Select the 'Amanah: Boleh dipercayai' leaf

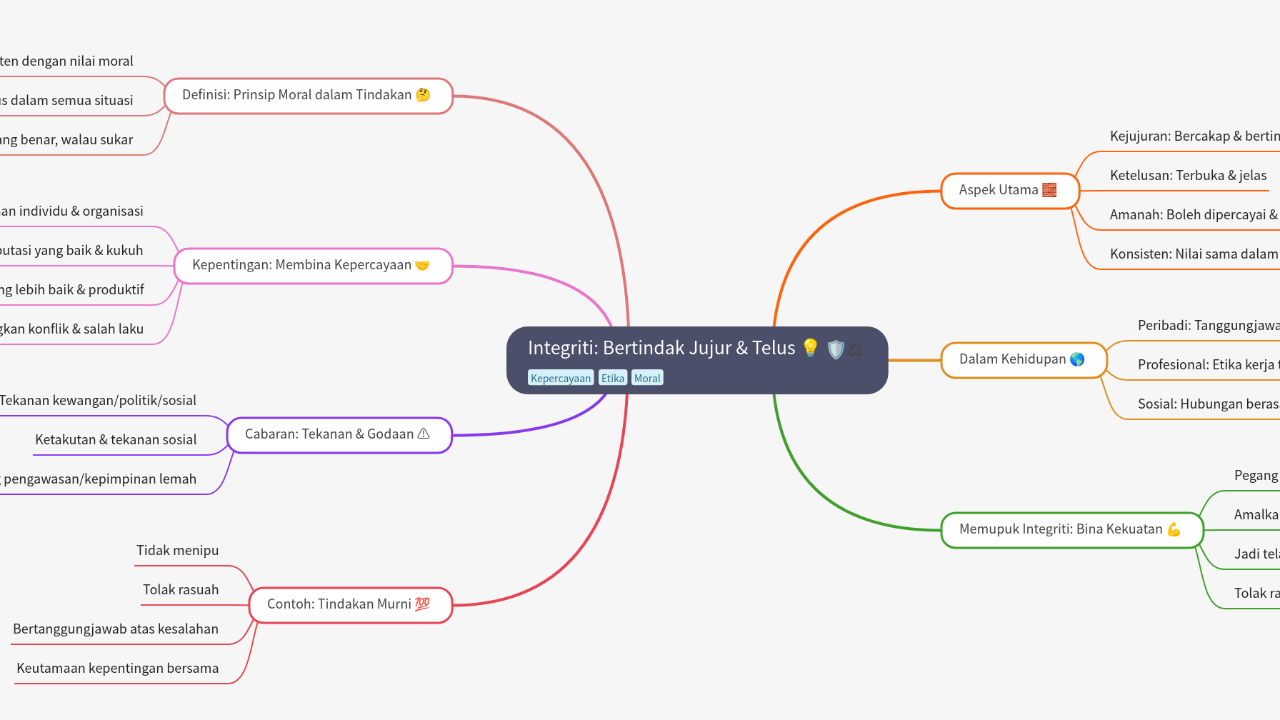pos(1194,215)
